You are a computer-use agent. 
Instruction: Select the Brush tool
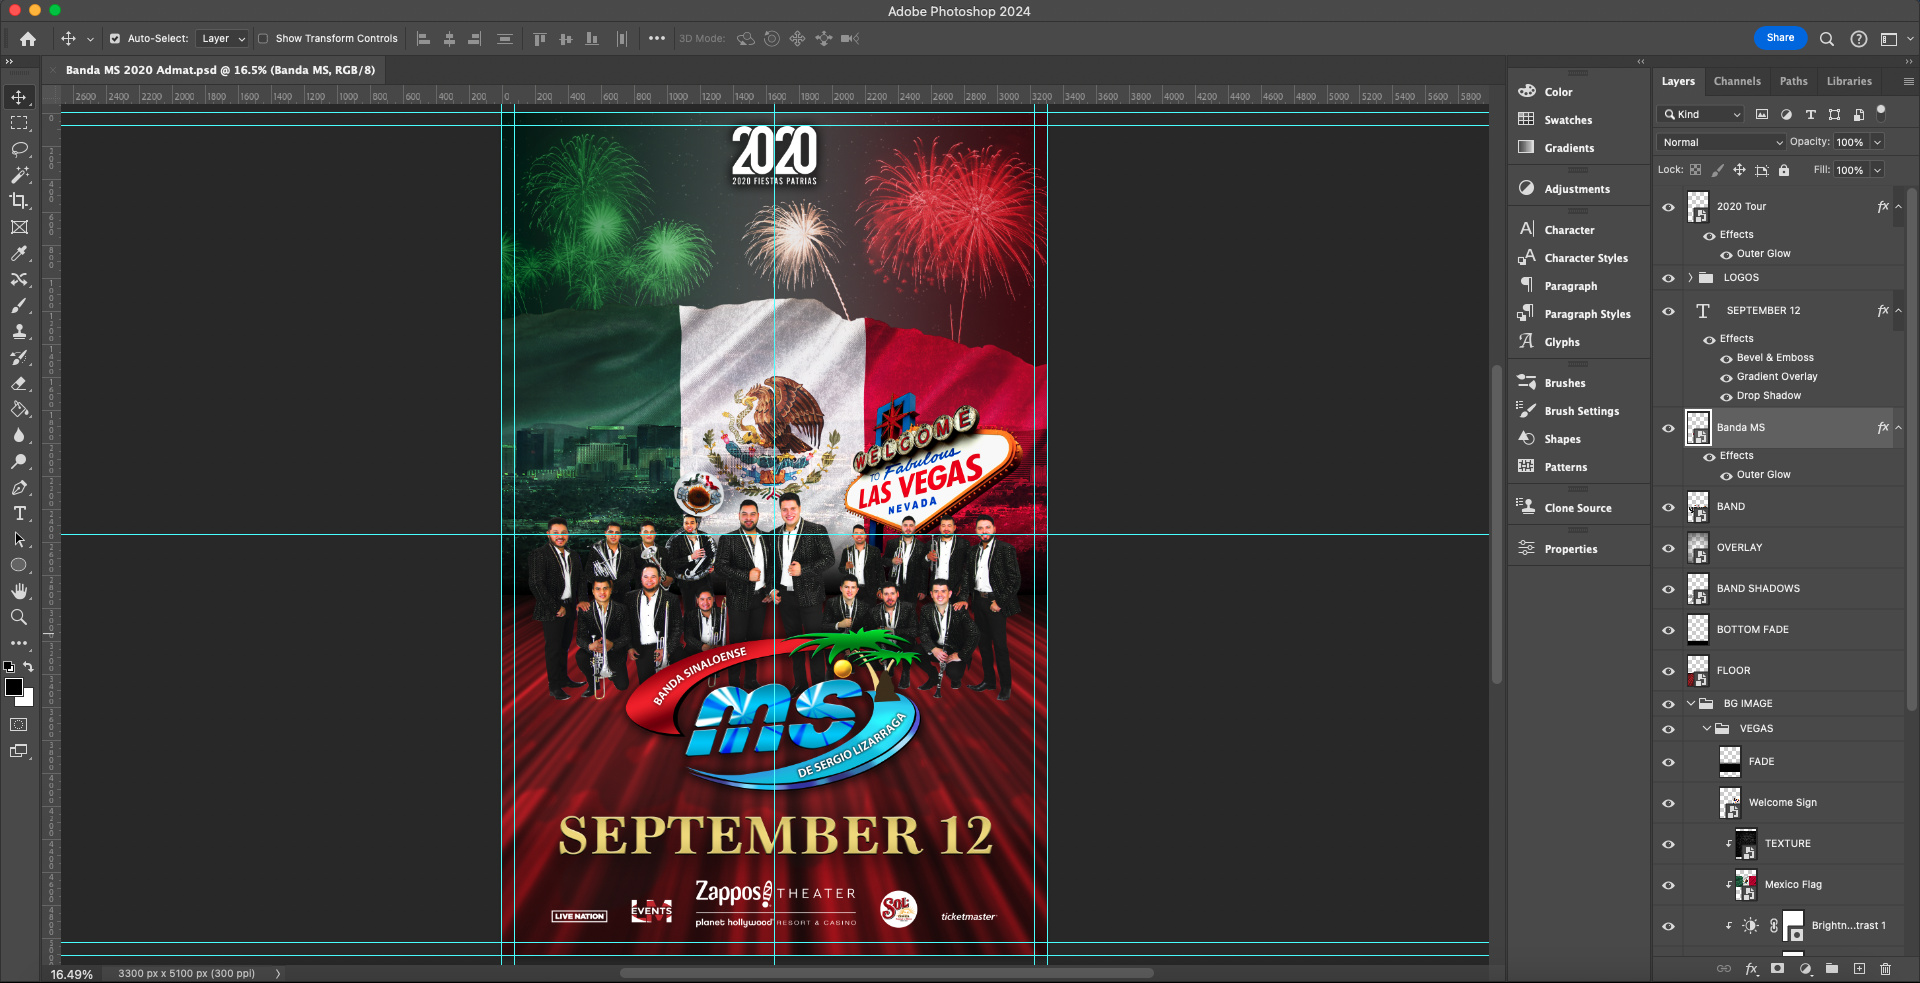pos(19,305)
